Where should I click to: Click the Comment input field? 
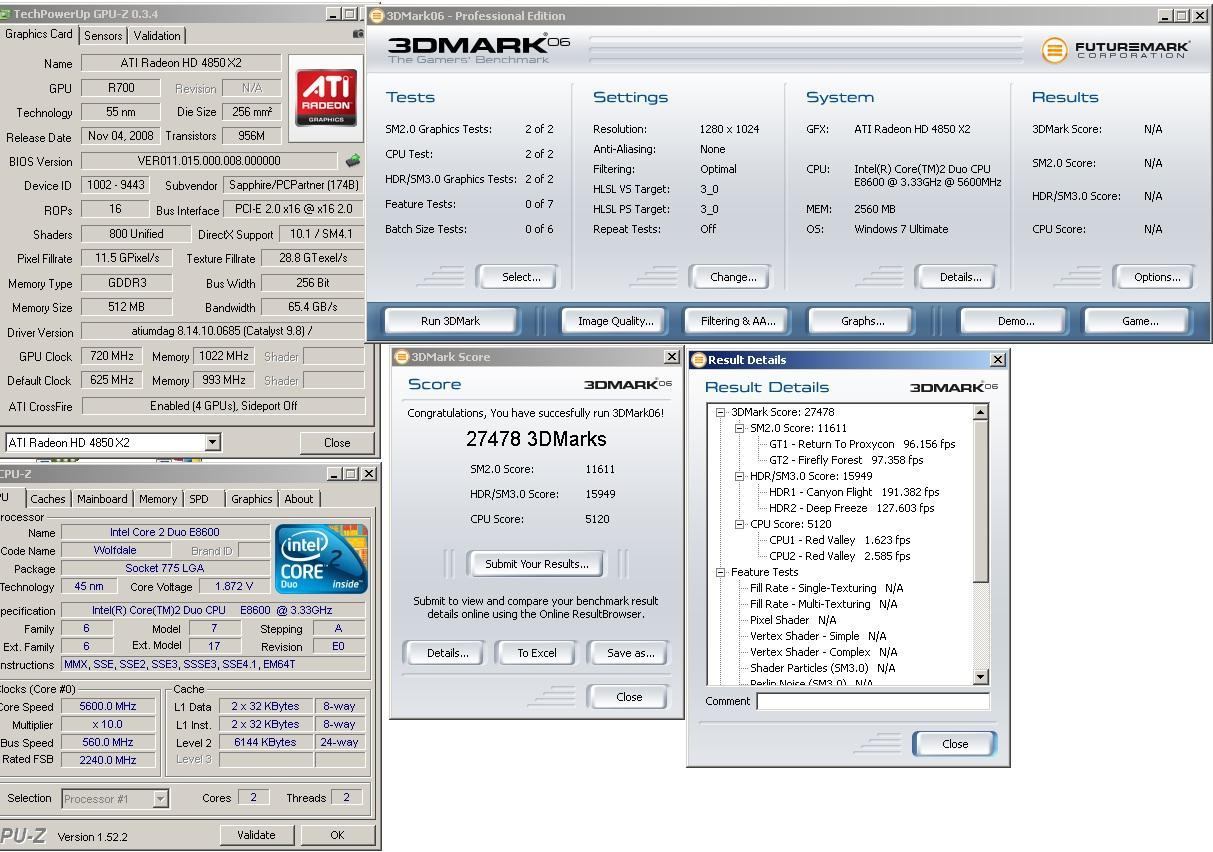click(873, 701)
